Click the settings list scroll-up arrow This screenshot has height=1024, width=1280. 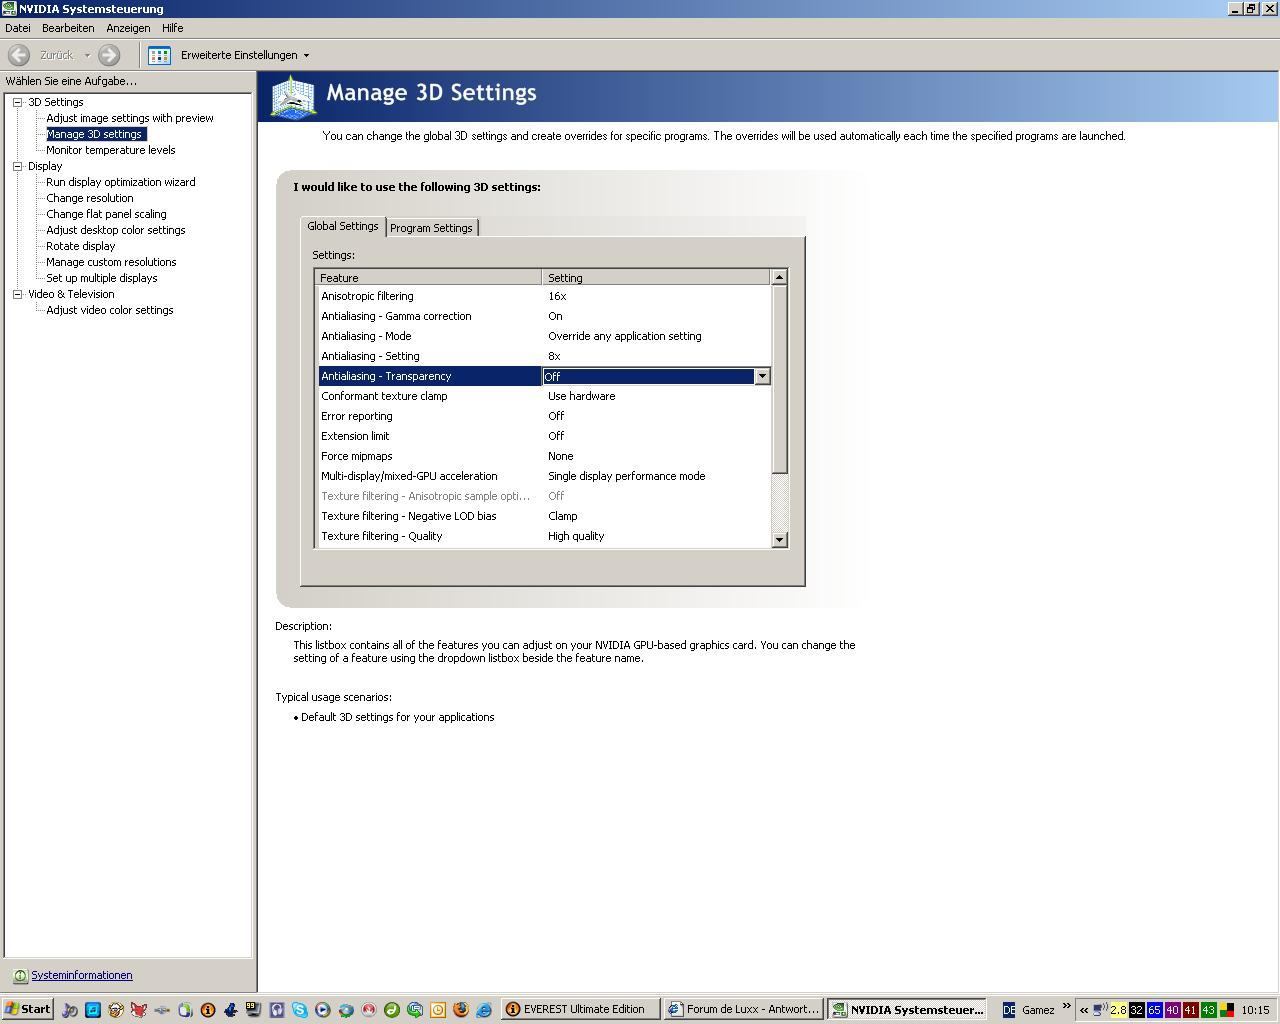coord(780,277)
